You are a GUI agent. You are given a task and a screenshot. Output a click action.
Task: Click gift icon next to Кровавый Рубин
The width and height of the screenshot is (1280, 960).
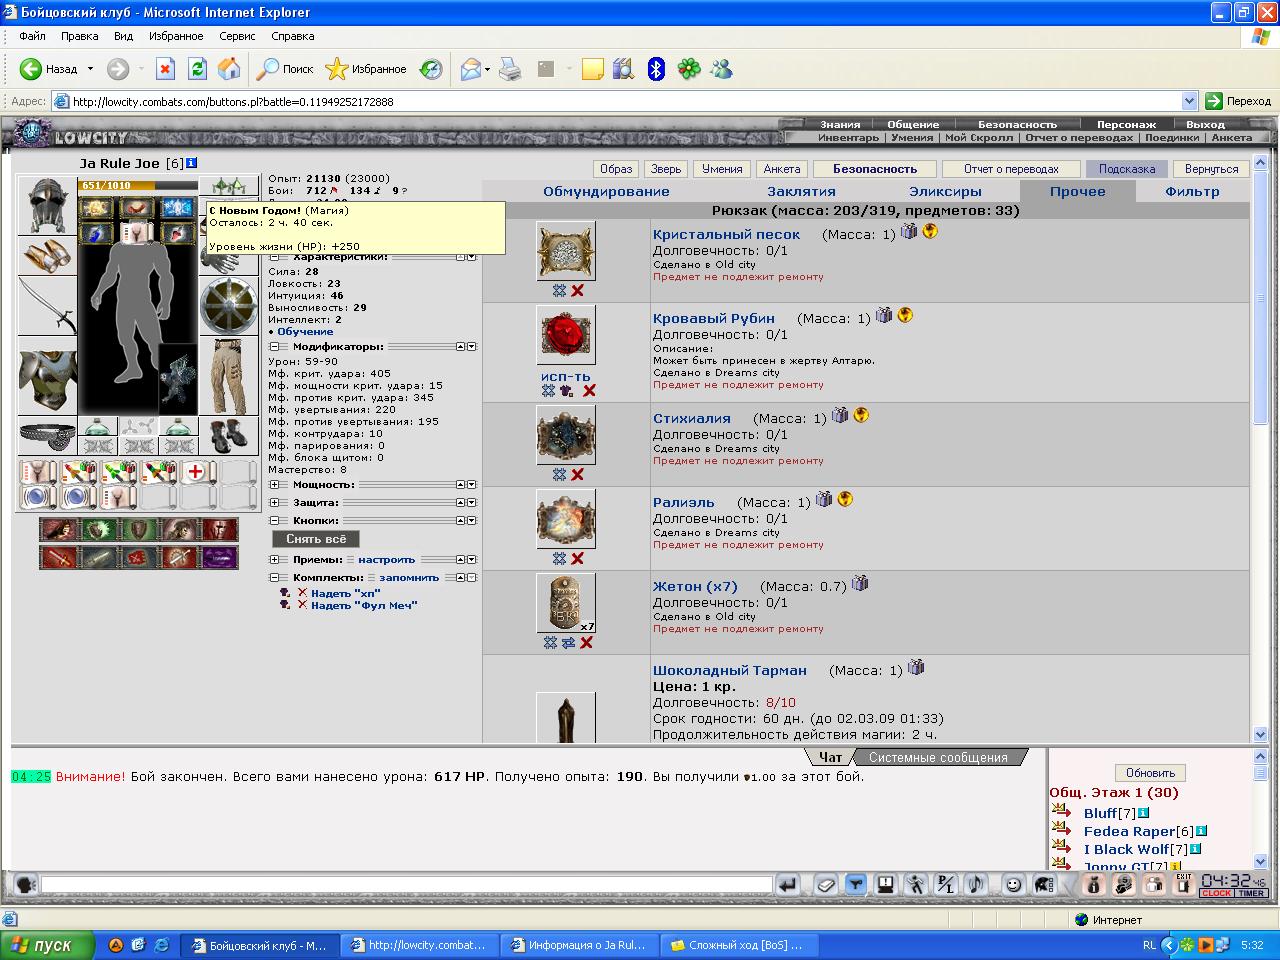pos(884,315)
